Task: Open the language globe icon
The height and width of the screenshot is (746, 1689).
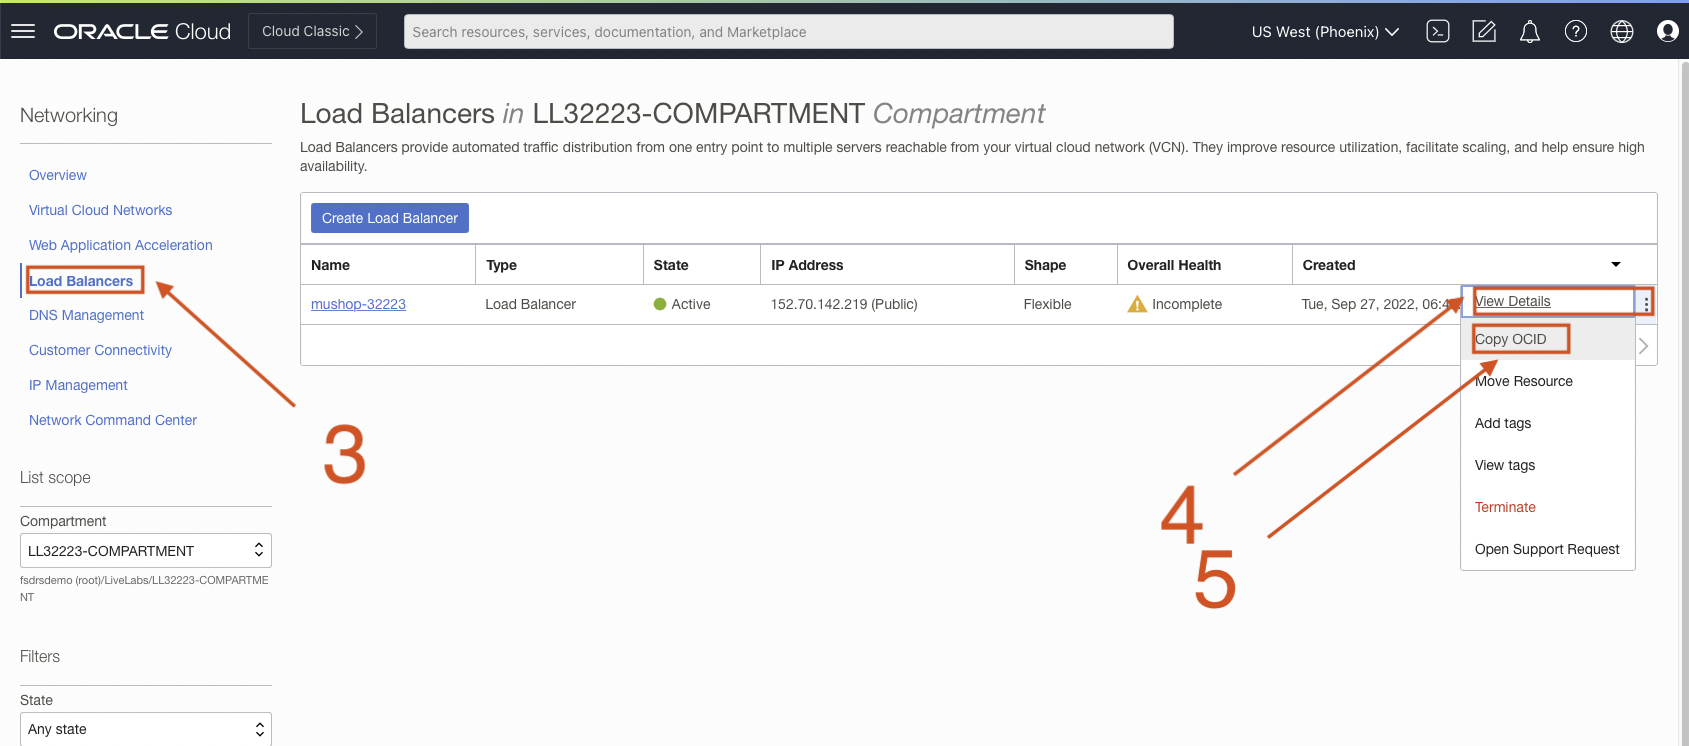Action: click(1621, 32)
